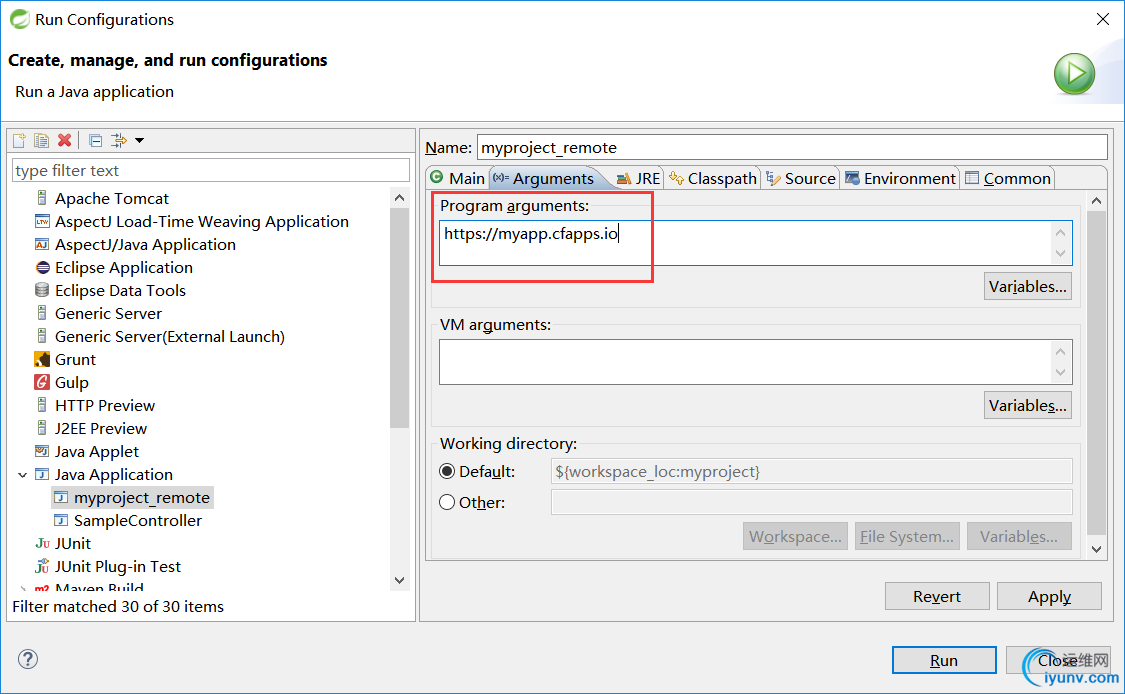1125x694 pixels.
Task: Click the New launch configuration icon
Action: (19, 140)
